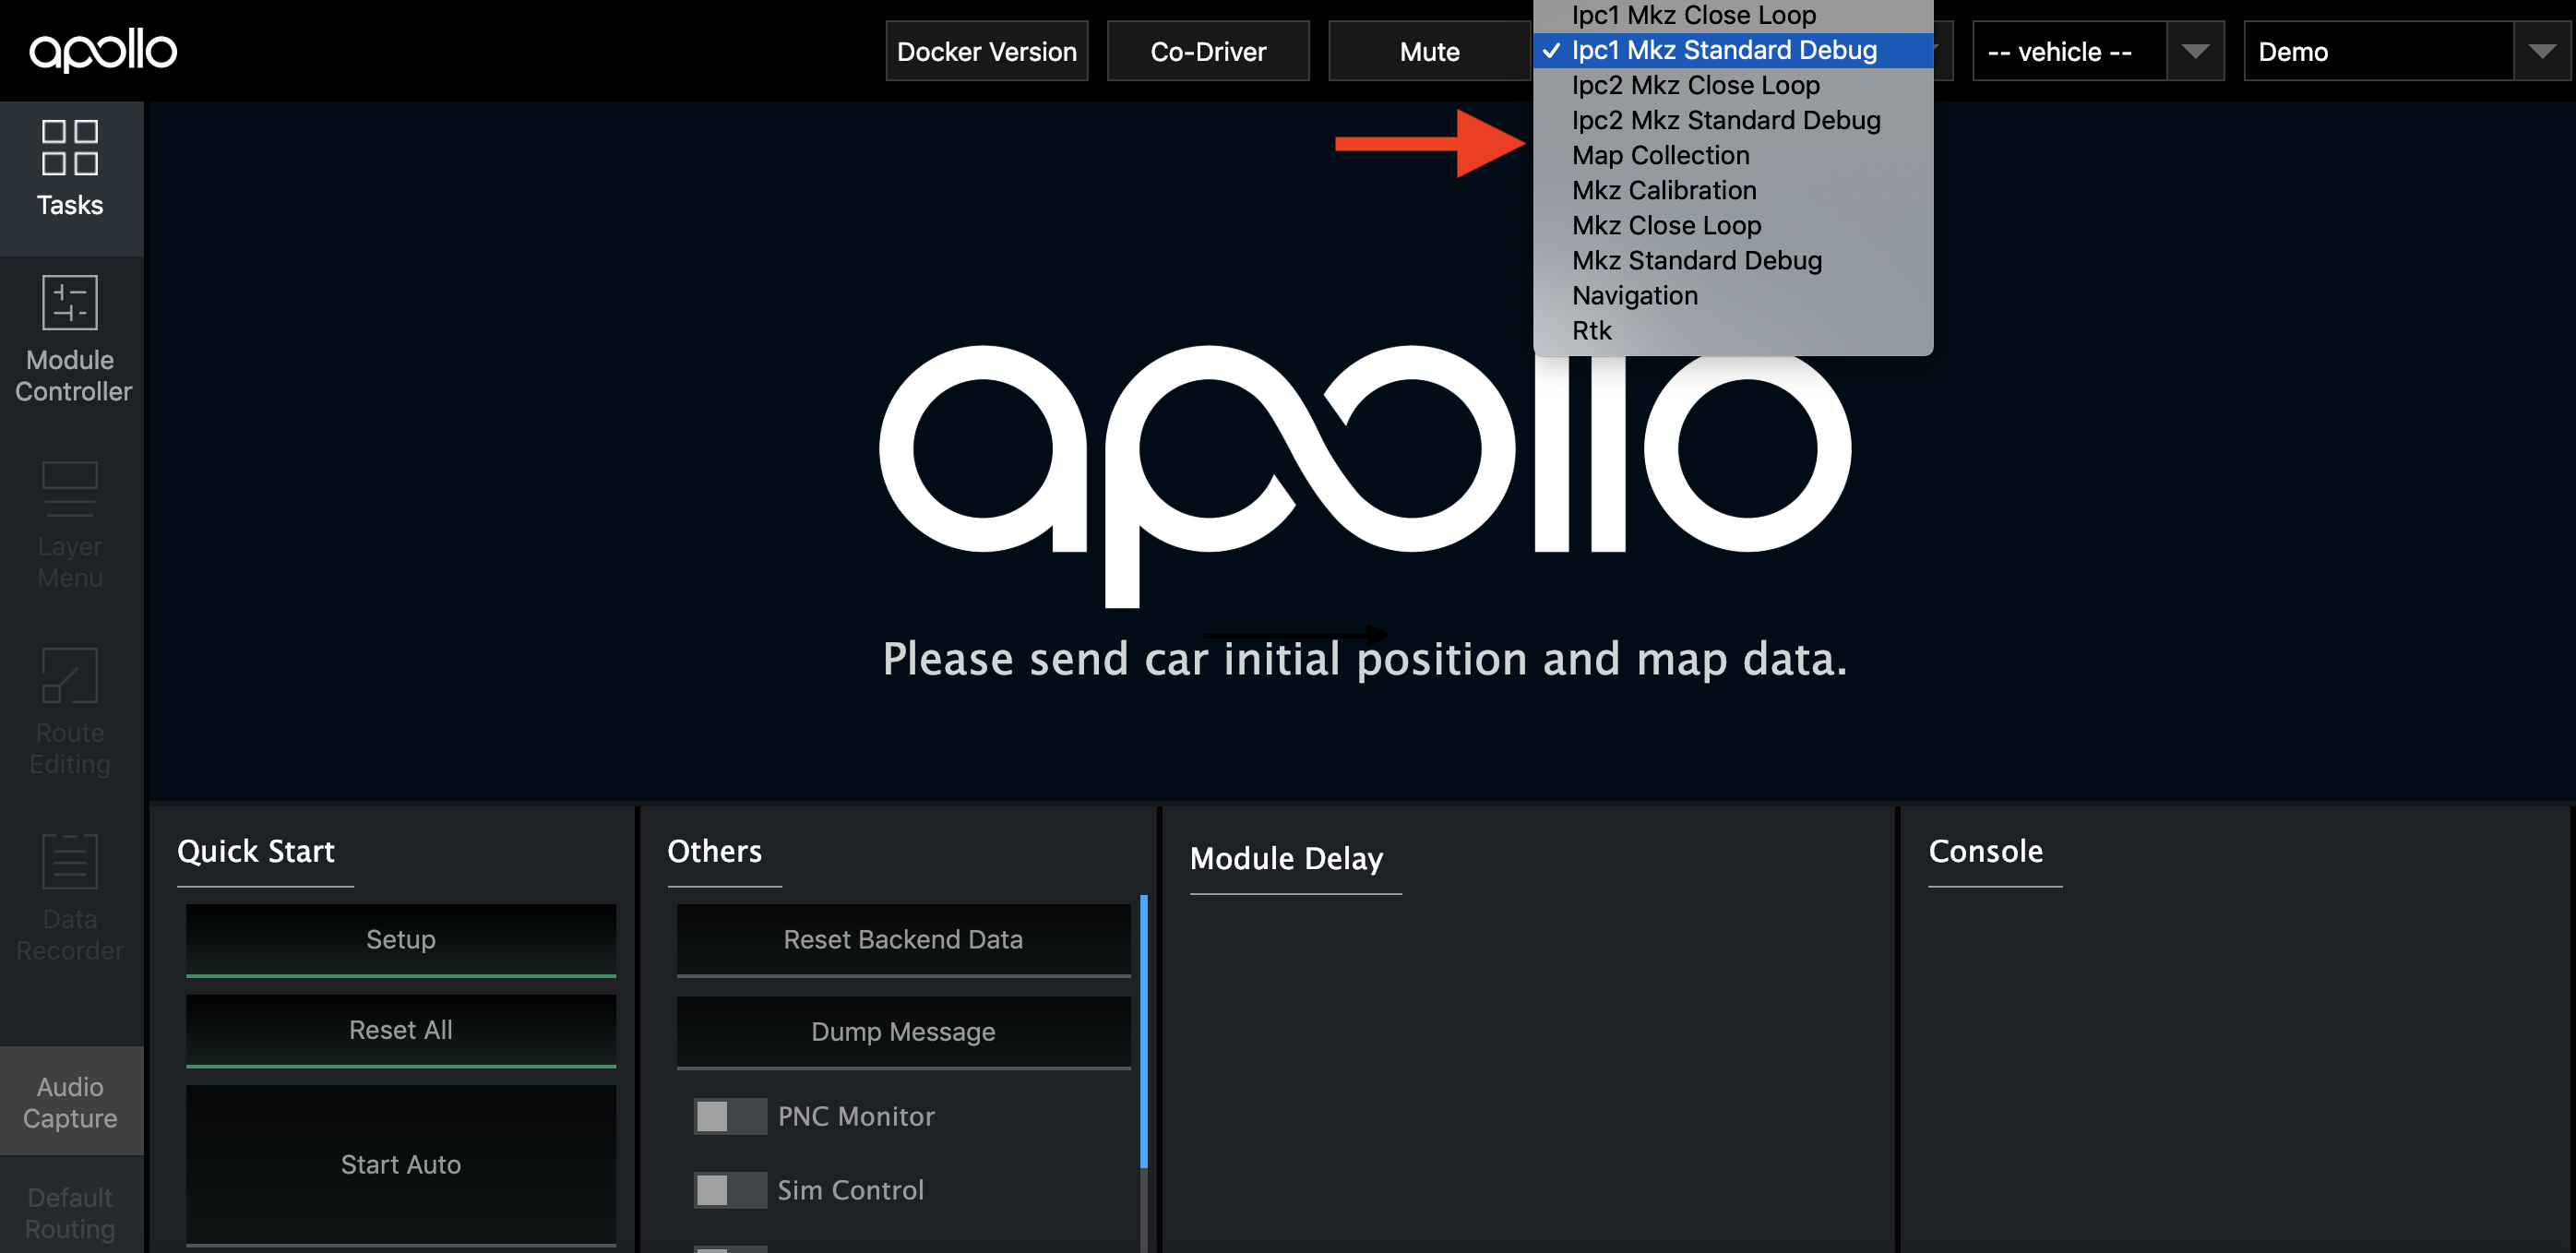The image size is (2576, 1253).
Task: Click the Reset All button
Action: click(401, 1031)
